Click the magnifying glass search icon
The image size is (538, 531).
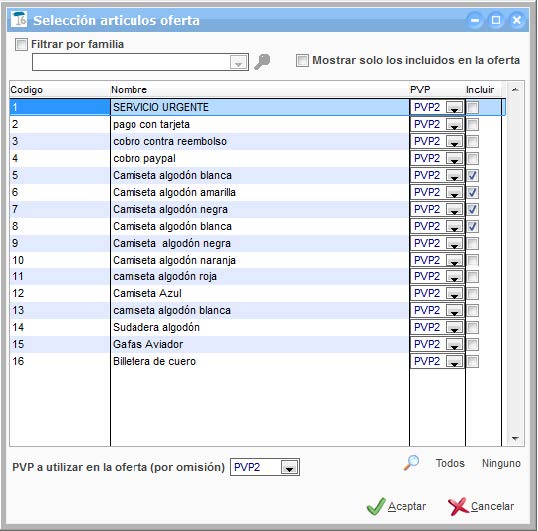411,462
